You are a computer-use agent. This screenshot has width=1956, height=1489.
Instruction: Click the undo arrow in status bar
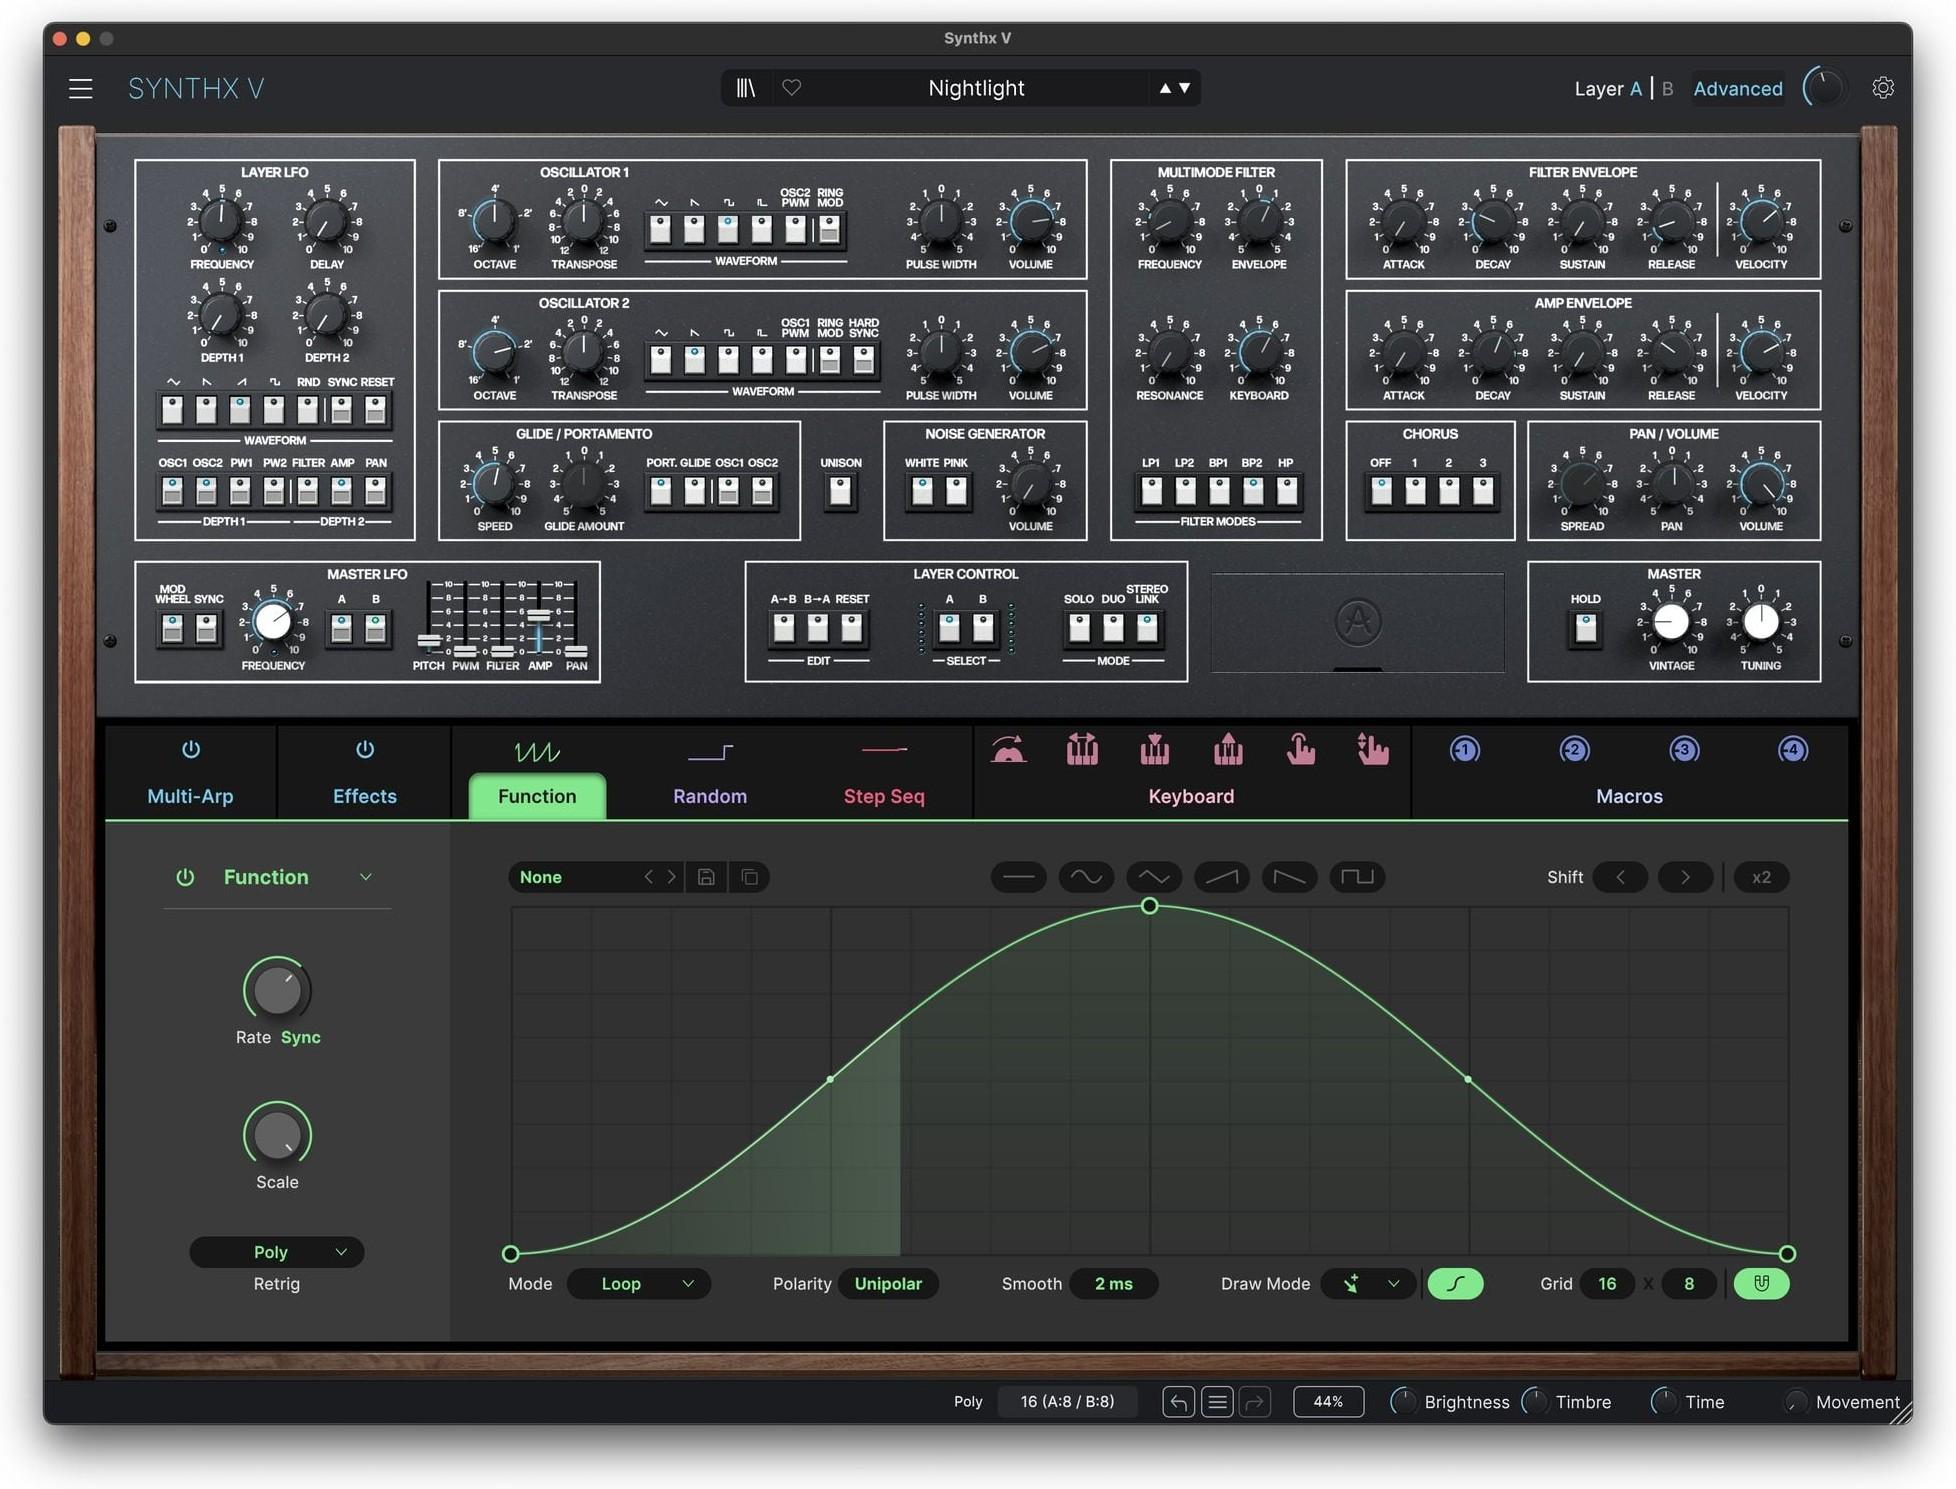[1178, 1402]
